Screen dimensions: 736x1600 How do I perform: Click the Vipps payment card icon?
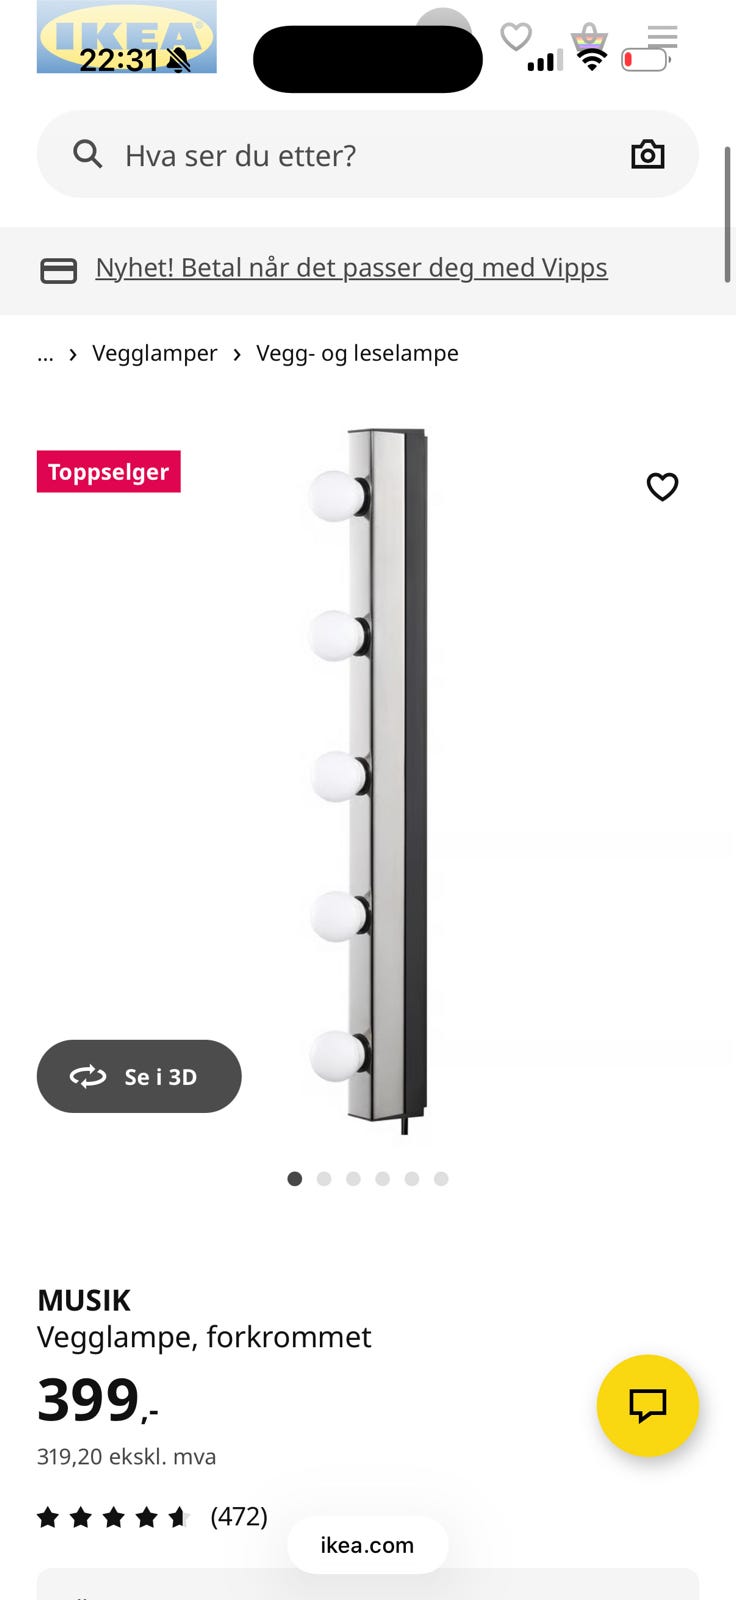click(x=58, y=270)
